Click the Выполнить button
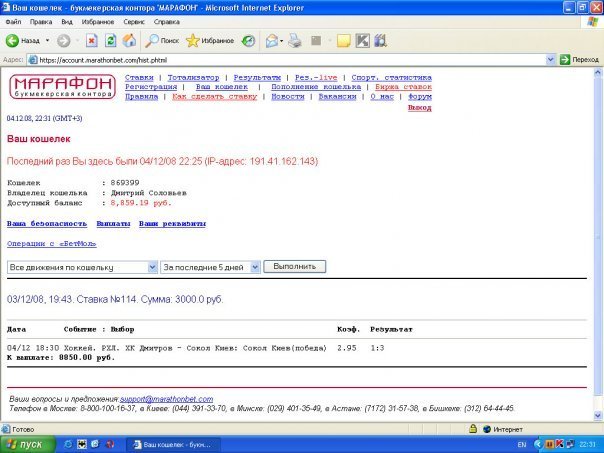Screen dimensions: 604x453 tap(295, 267)
